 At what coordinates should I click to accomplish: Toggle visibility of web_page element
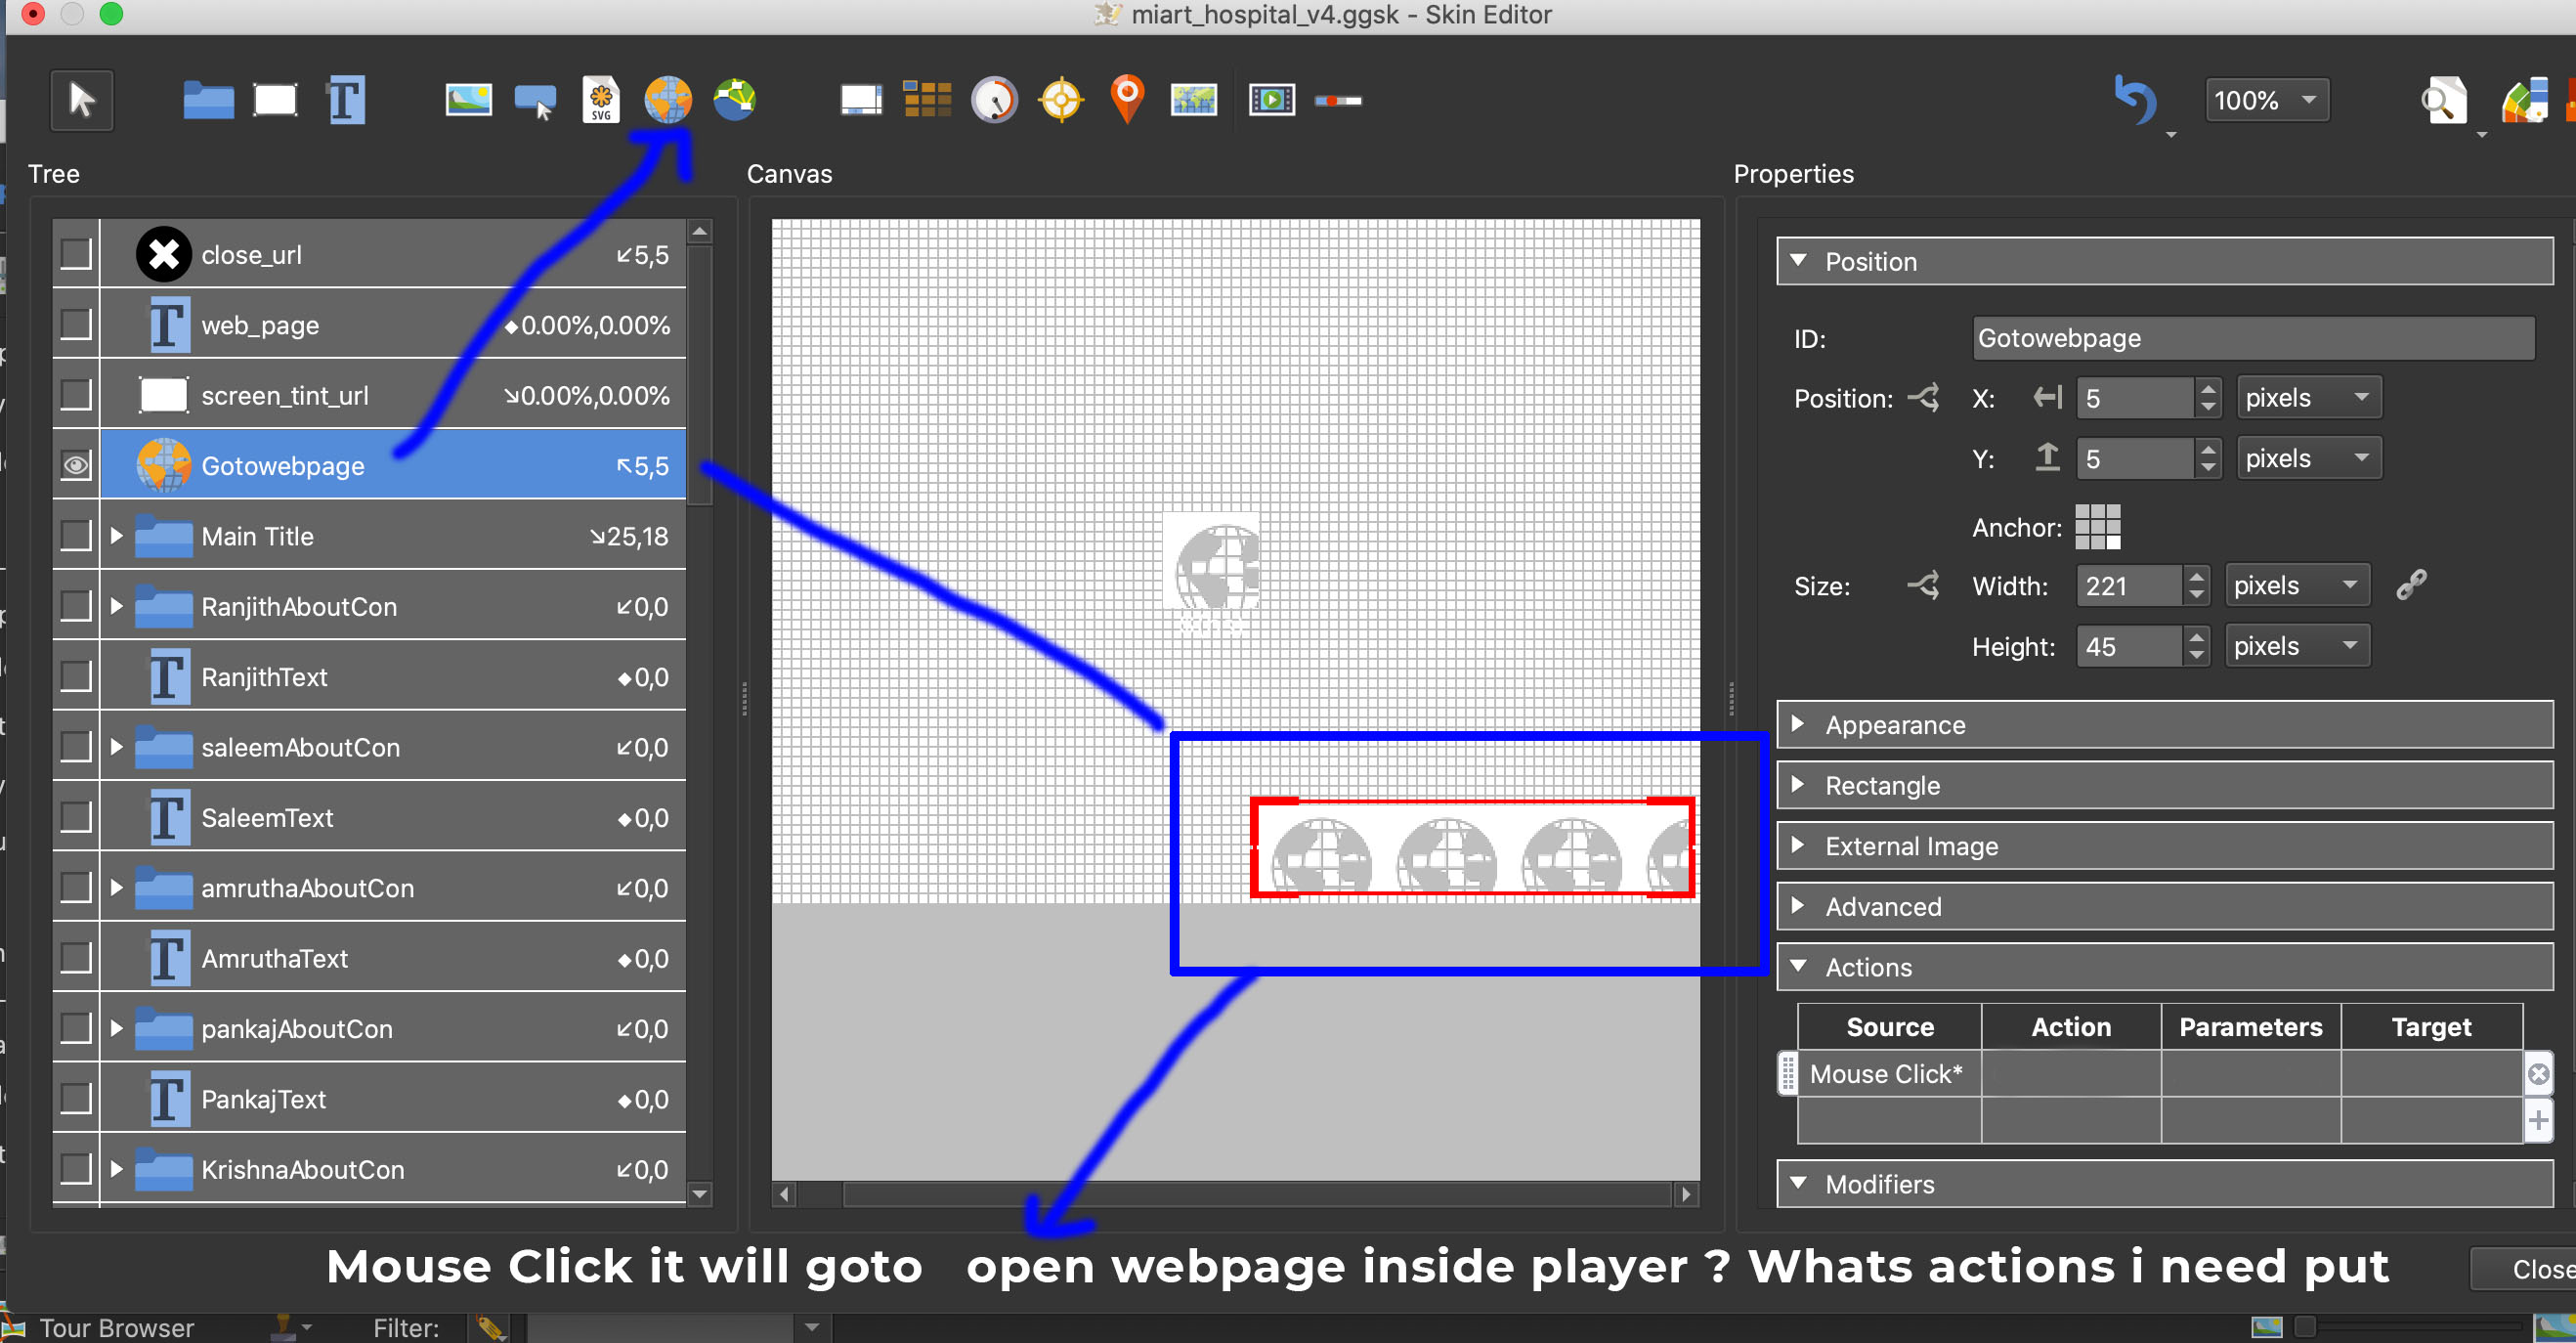click(73, 324)
